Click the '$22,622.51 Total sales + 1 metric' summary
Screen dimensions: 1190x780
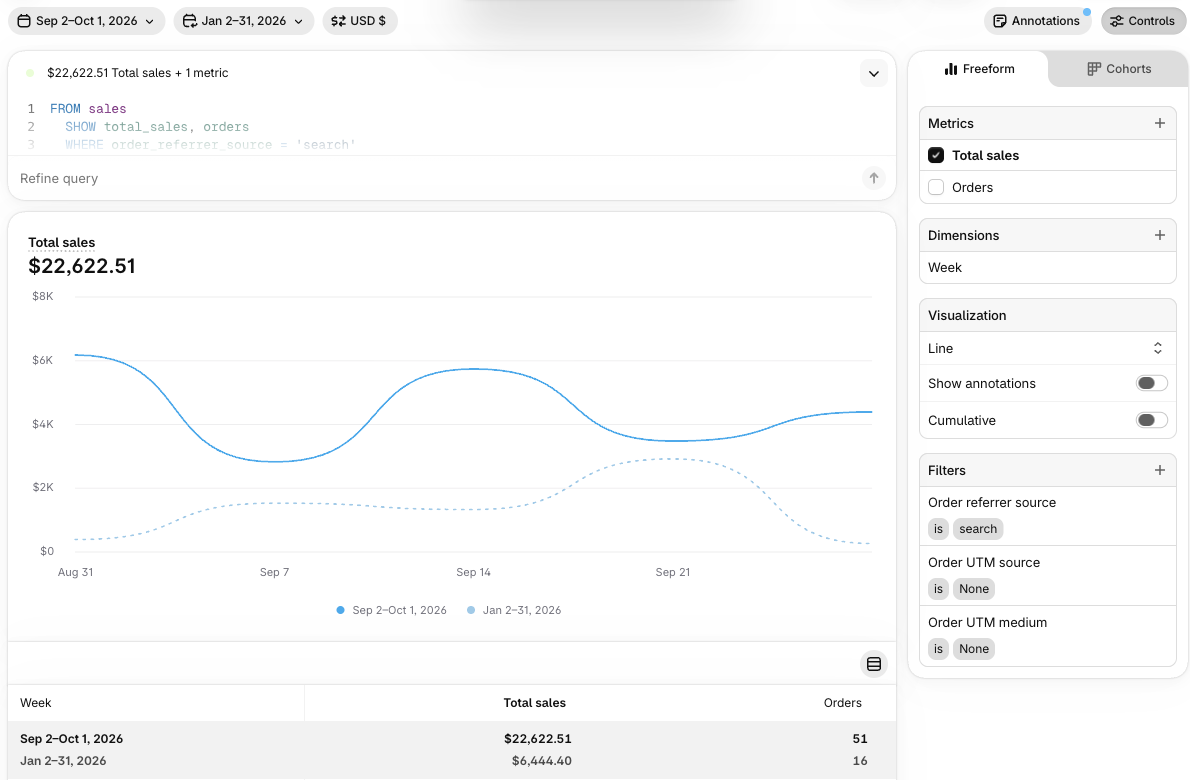click(x=137, y=73)
